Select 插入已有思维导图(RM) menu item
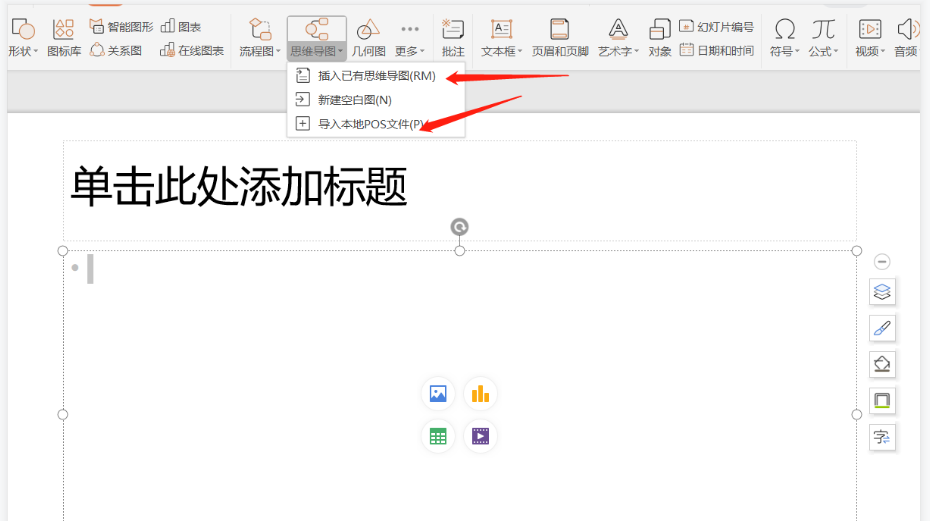This screenshot has width=930, height=521. tap(376, 75)
